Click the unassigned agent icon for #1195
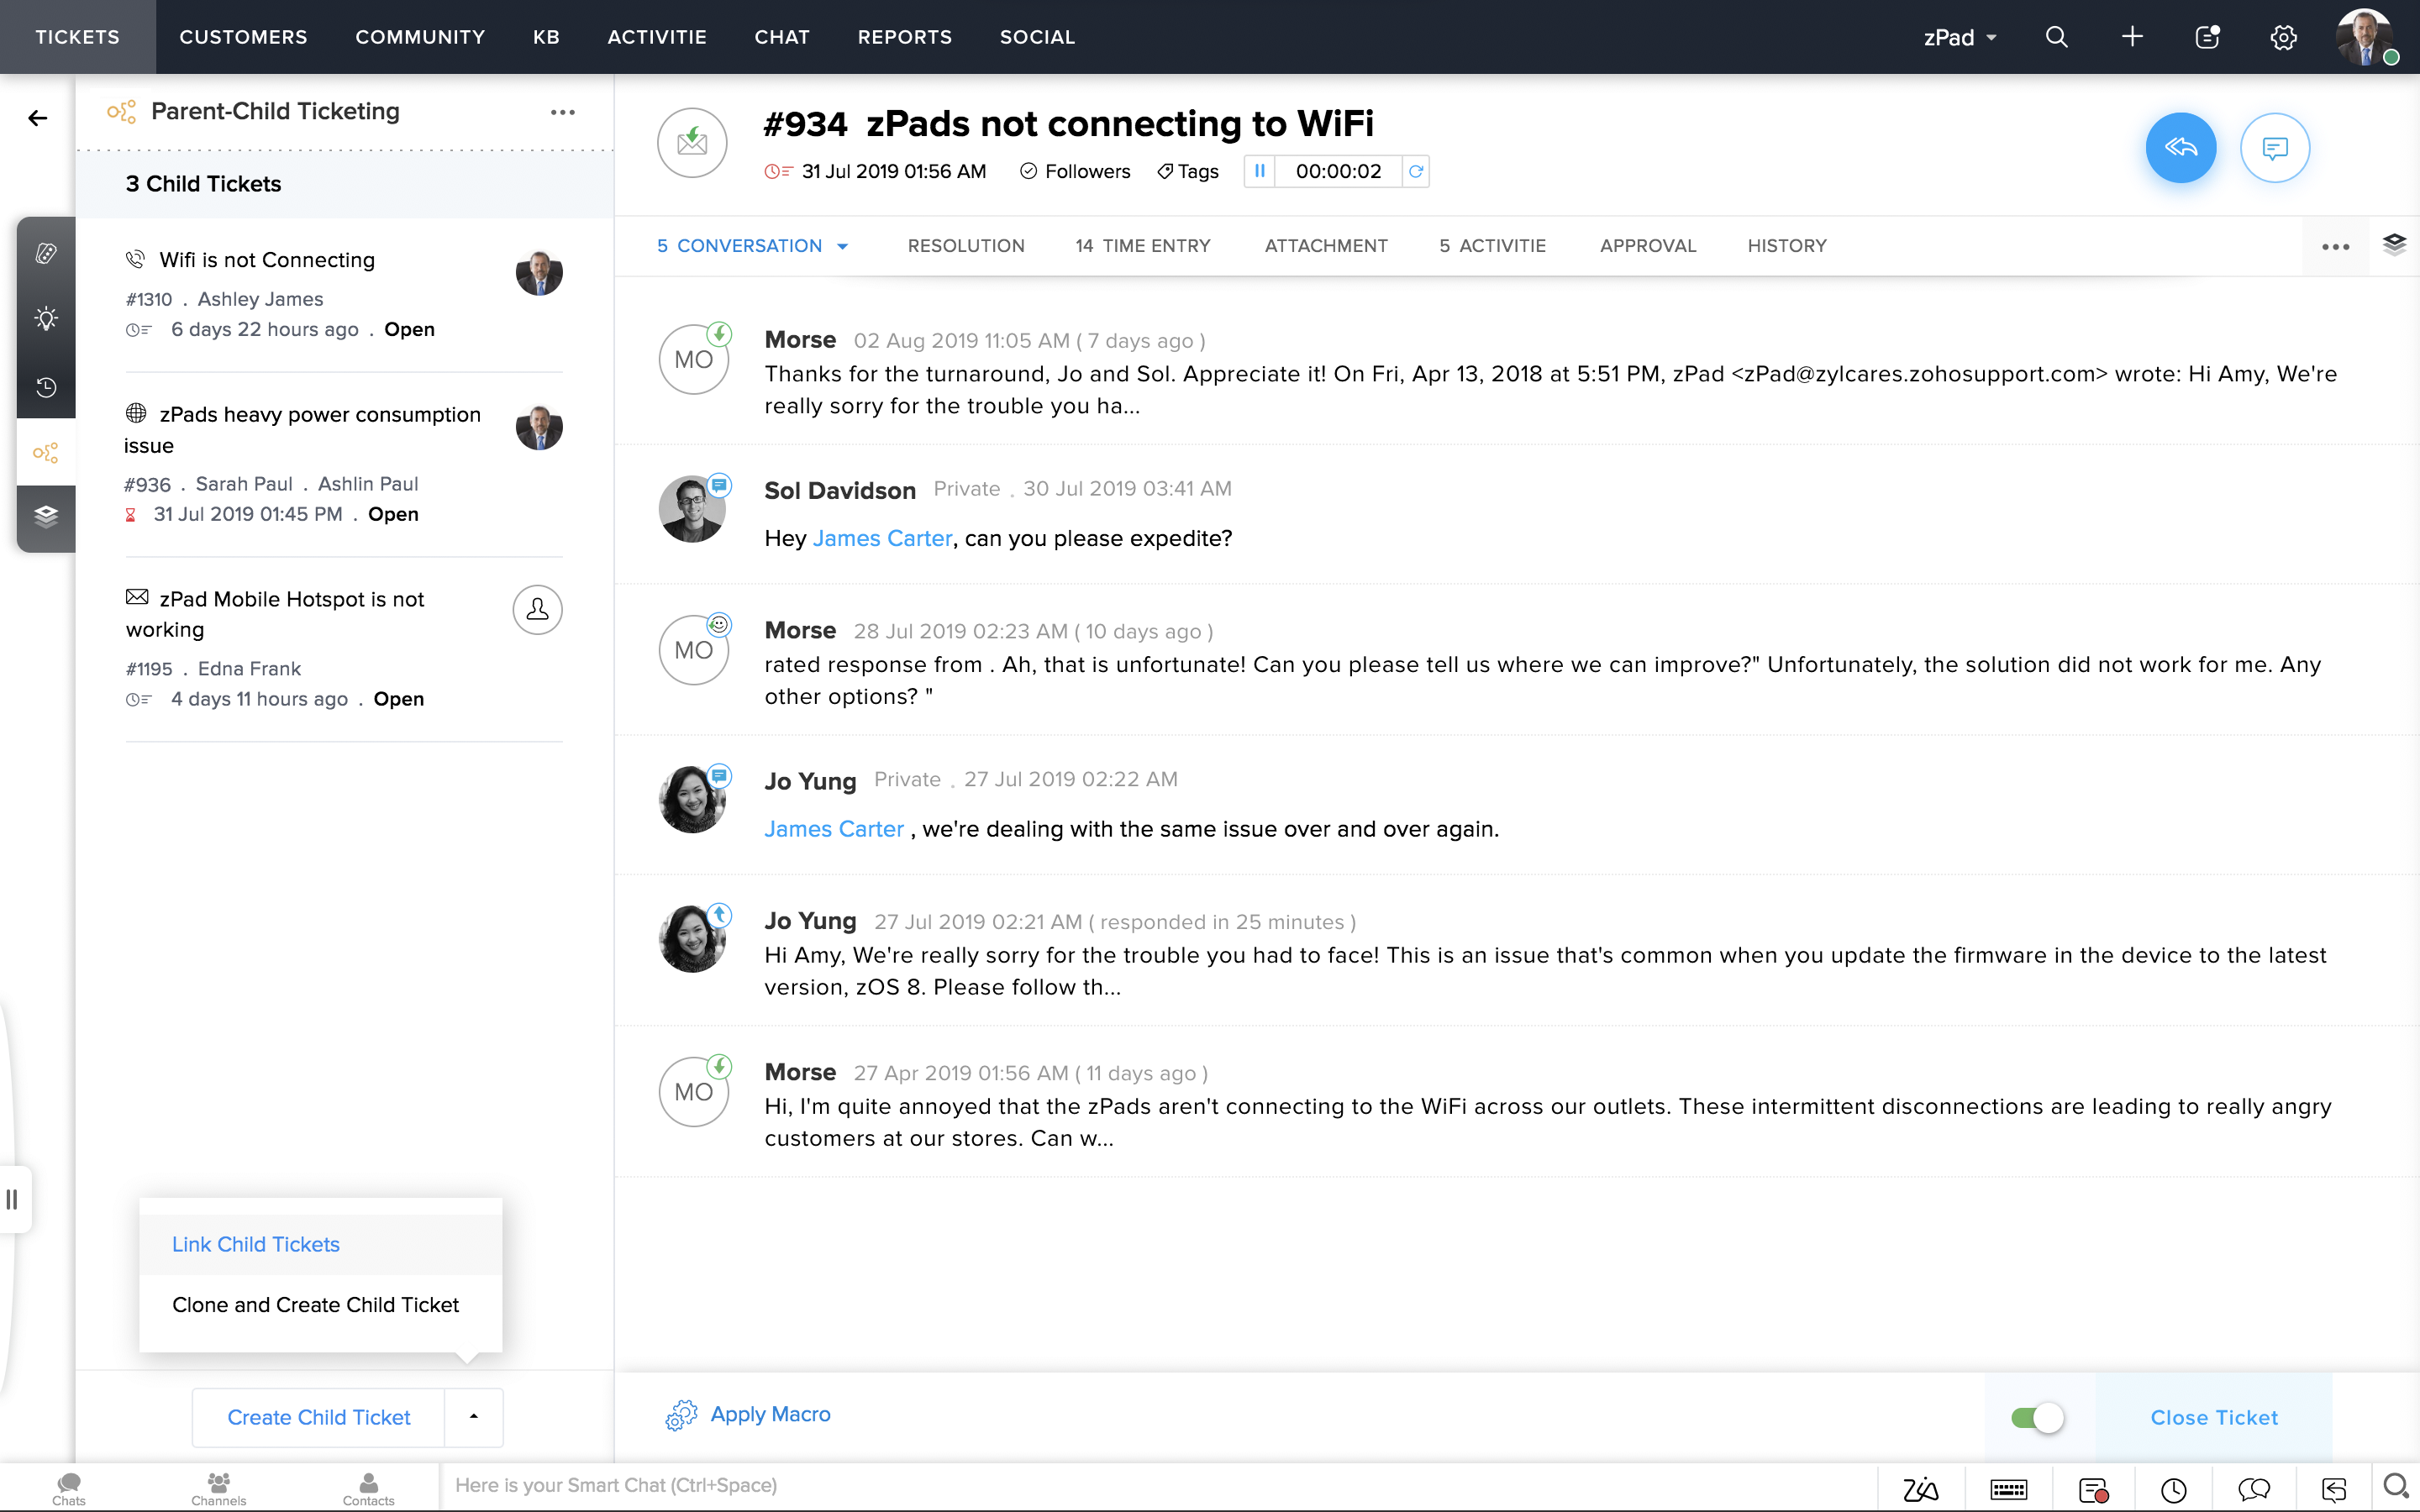Screen dimensions: 2420x1512 [x=538, y=610]
